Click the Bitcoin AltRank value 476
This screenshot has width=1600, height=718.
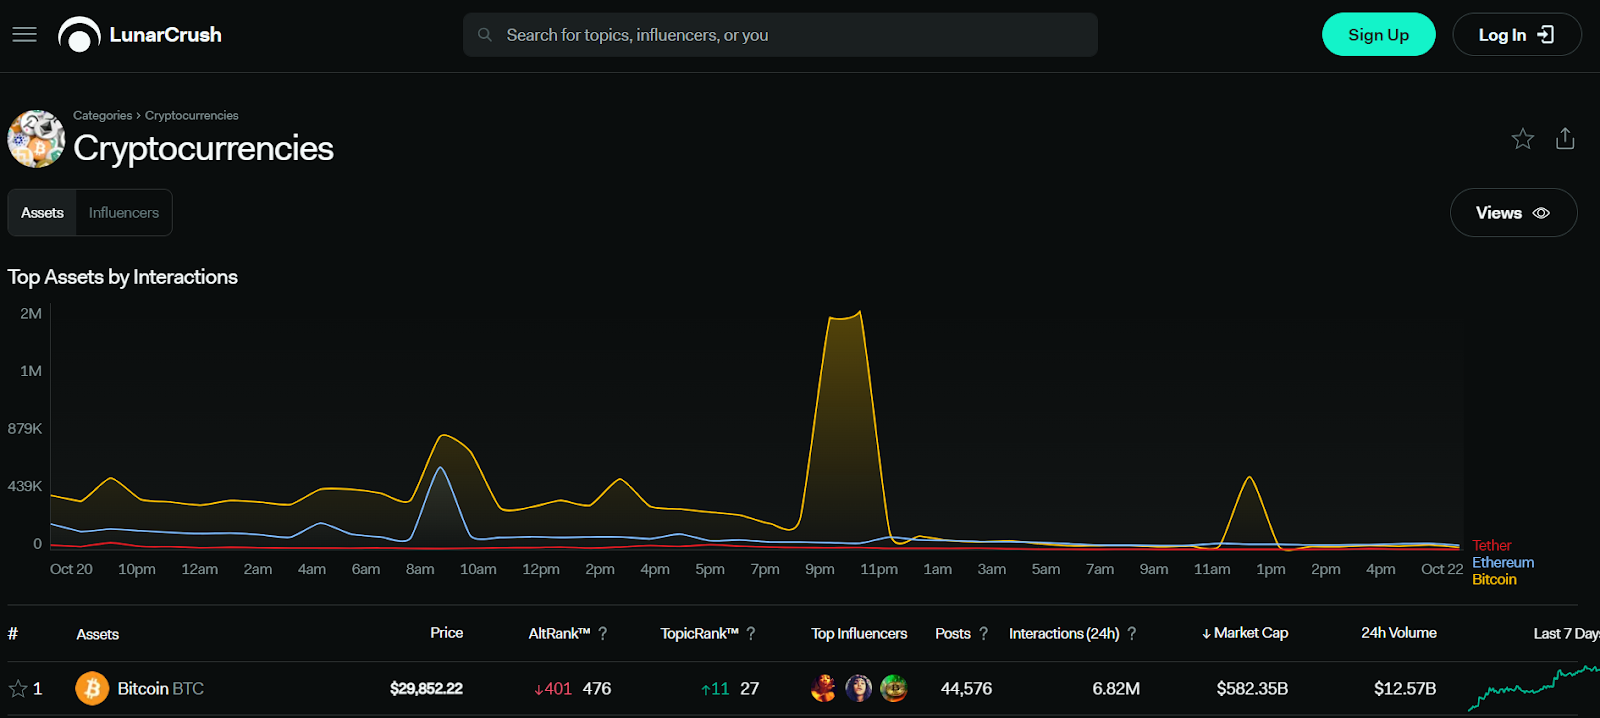597,689
